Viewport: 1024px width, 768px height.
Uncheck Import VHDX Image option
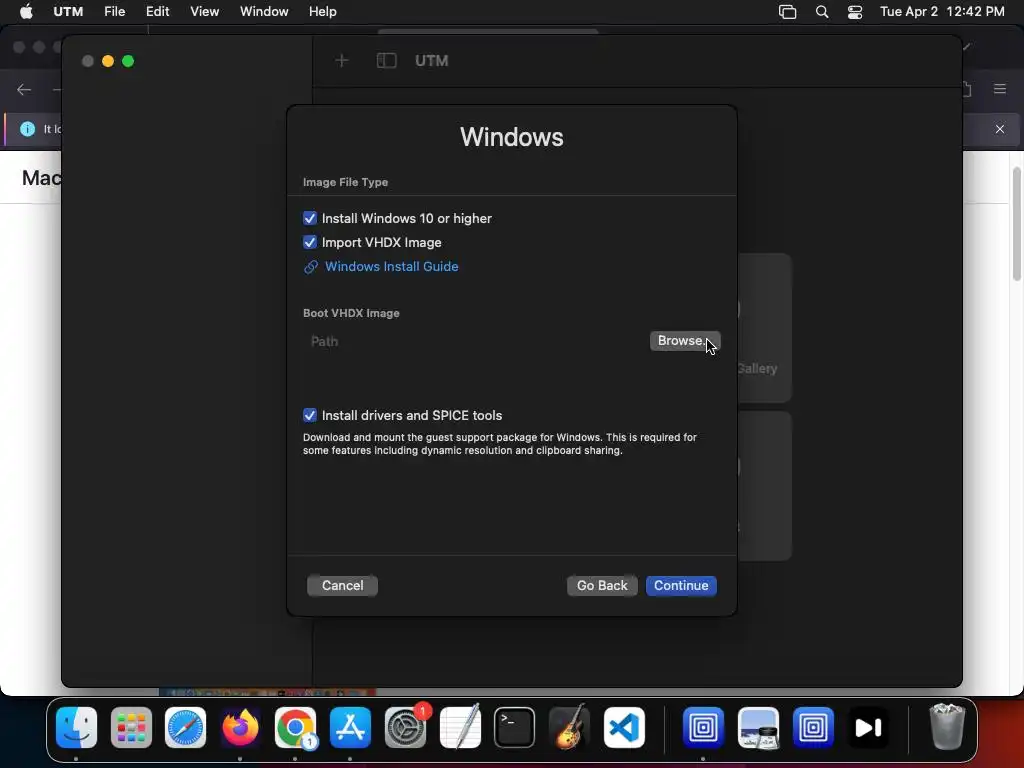[x=310, y=242]
